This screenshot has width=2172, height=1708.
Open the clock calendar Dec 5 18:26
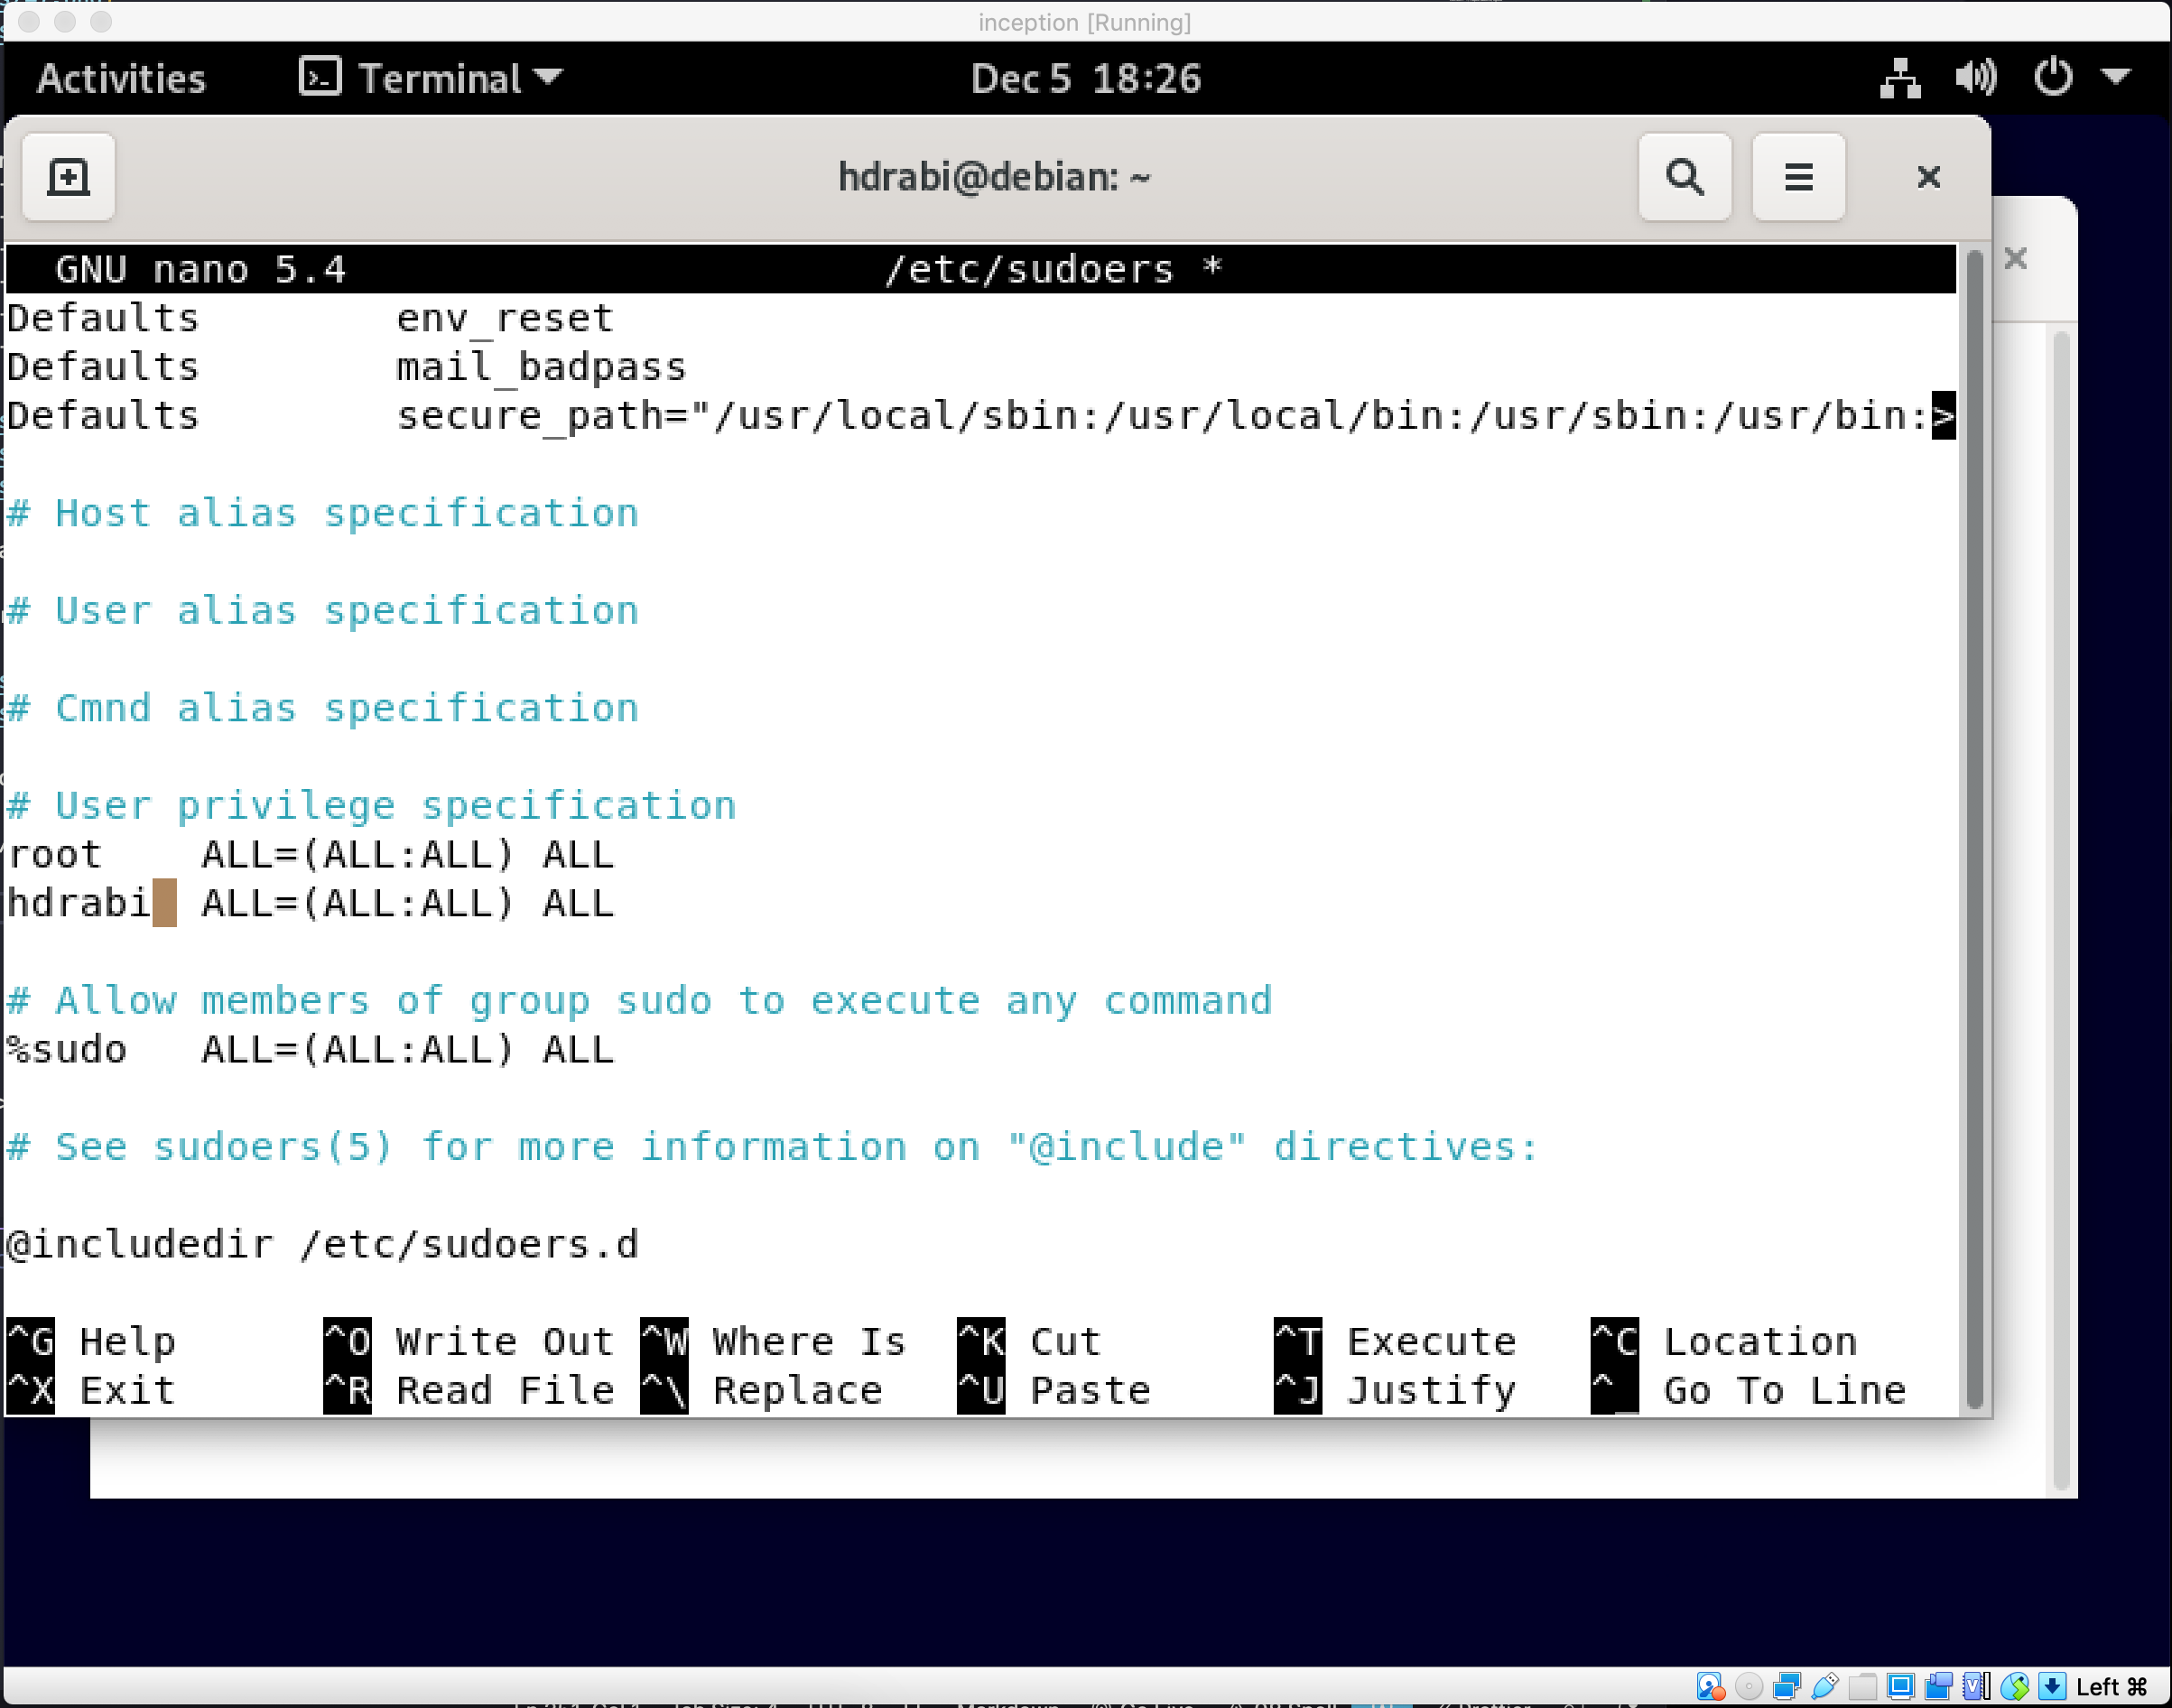coord(1085,78)
